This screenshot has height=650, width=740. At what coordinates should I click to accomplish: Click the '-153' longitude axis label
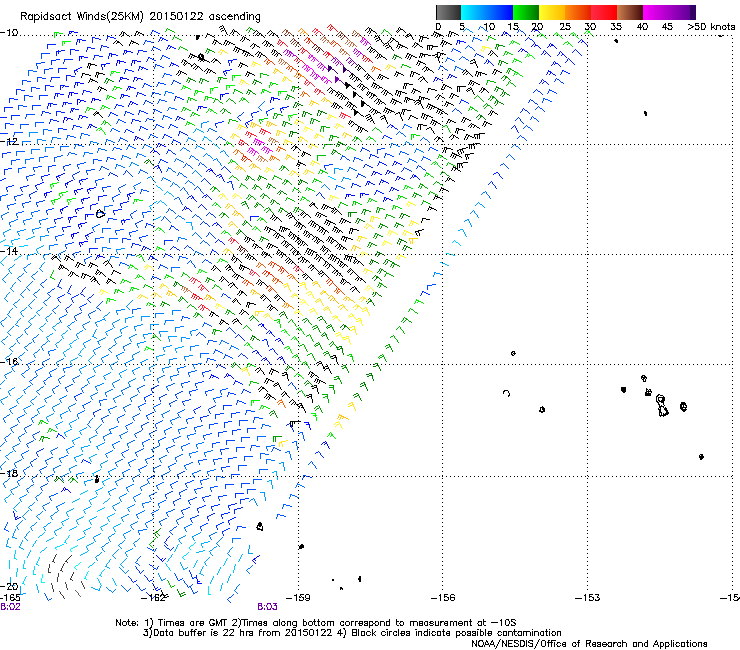coord(588,598)
